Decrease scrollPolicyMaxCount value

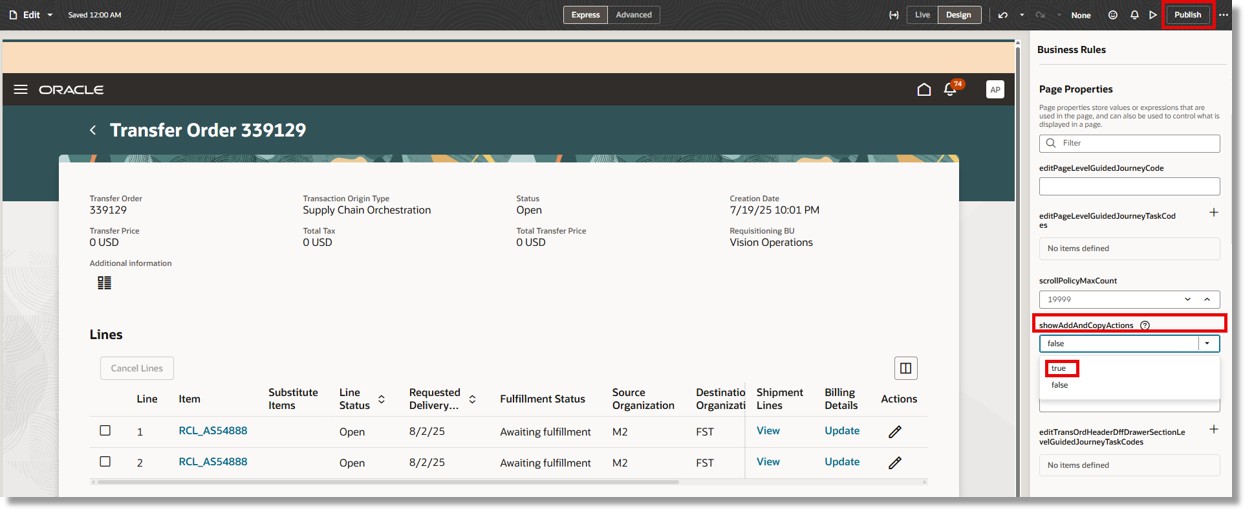(x=1188, y=299)
